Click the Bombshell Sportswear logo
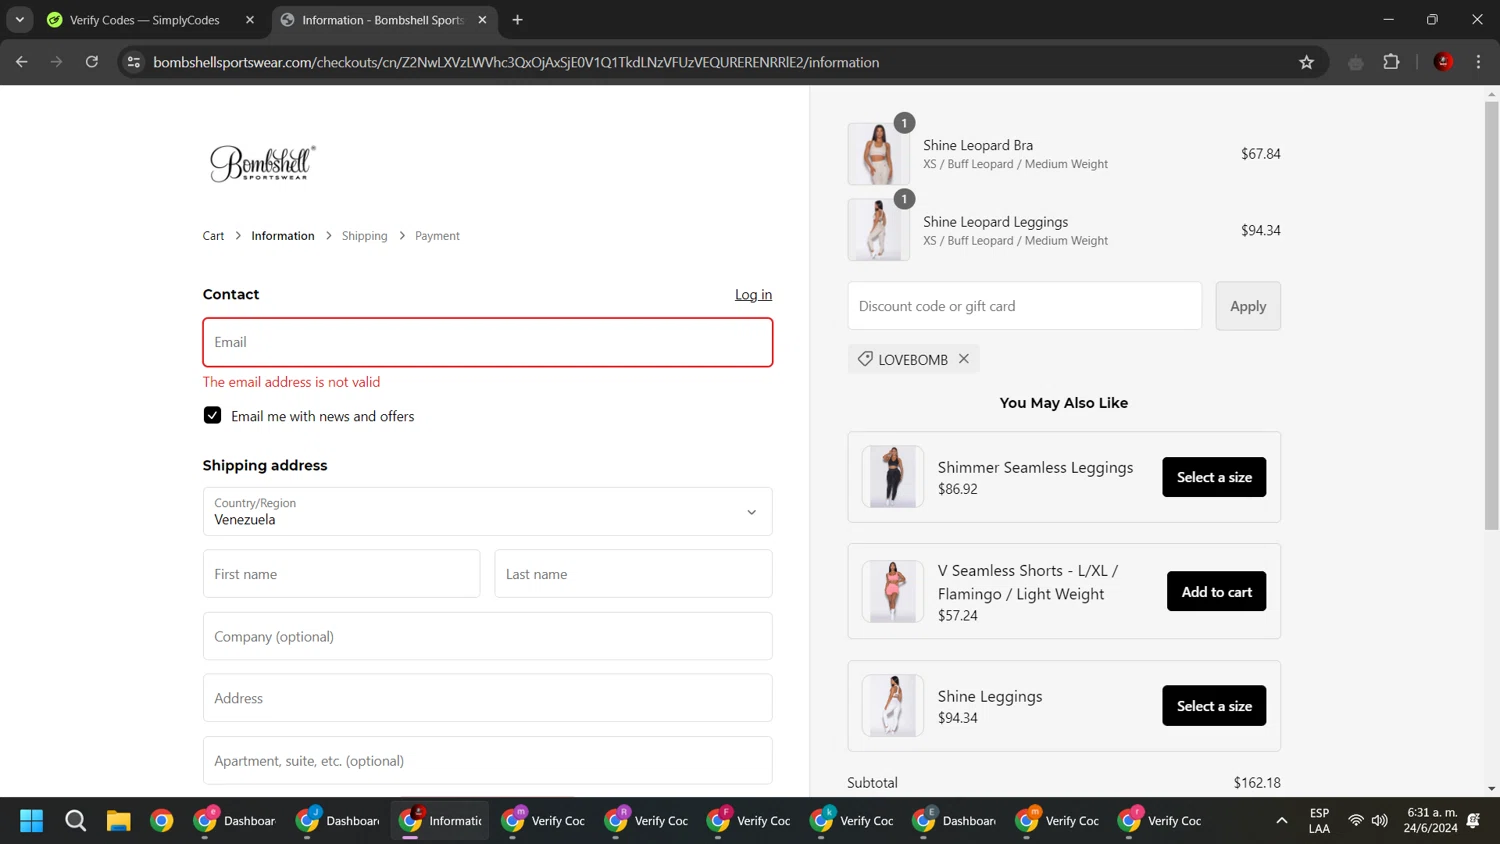Image resolution: width=1500 pixels, height=844 pixels. tap(262, 163)
